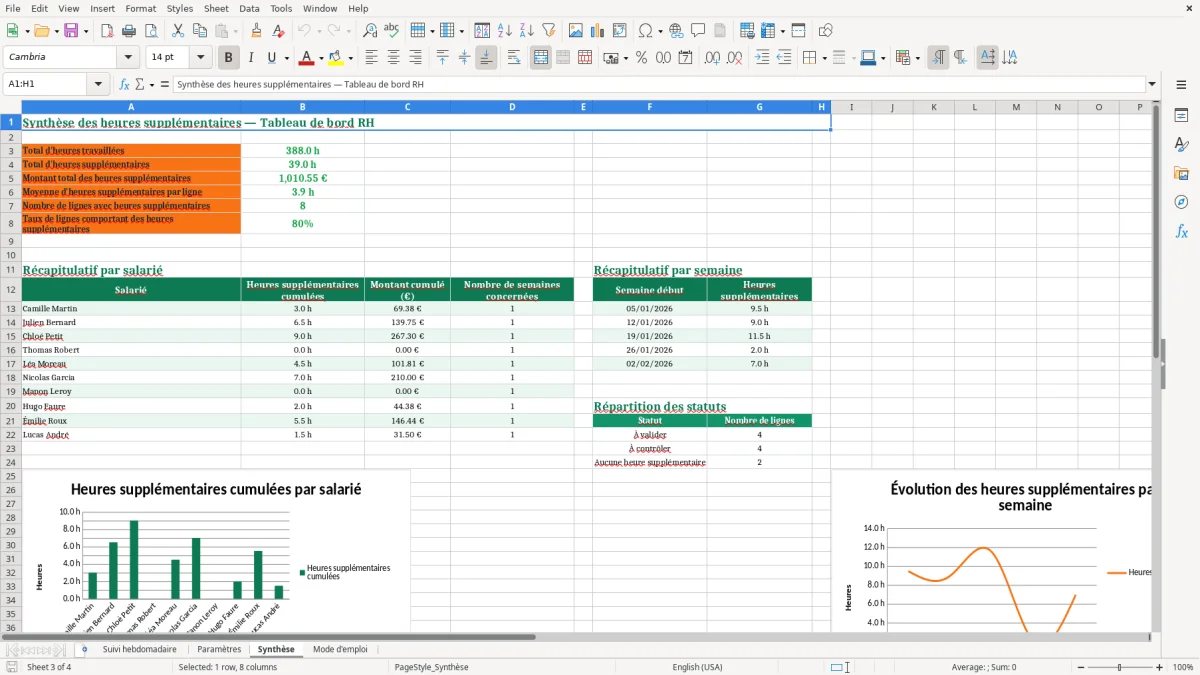The width and height of the screenshot is (1200, 675).
Task: Open sidebar Styles panel icon
Action: pyautogui.click(x=1181, y=145)
